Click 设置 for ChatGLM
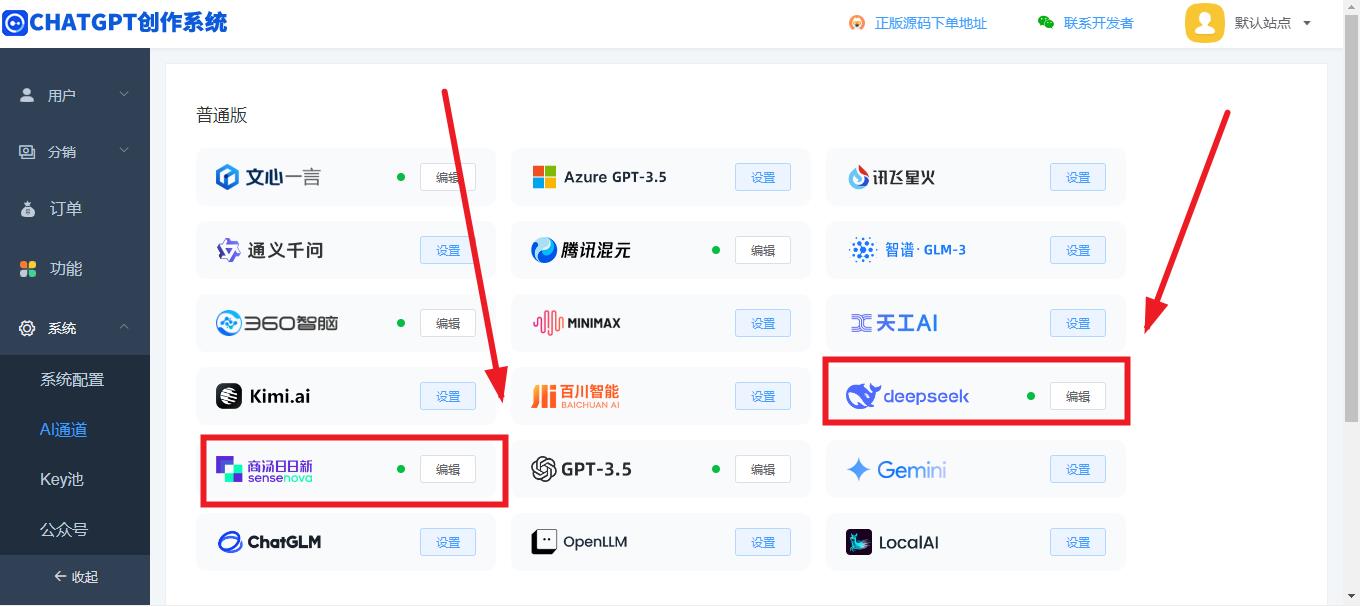Viewport: 1360px width, 607px height. click(x=448, y=542)
